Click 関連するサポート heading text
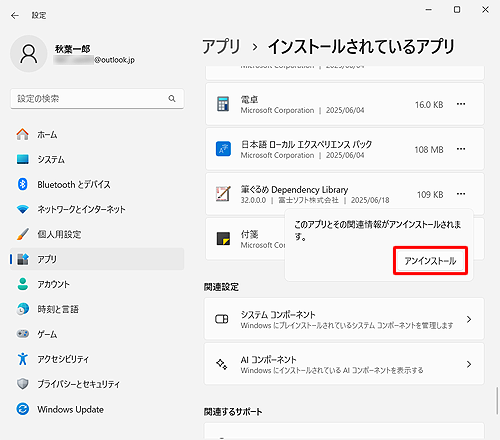Screen dimensions: 500x440 click(x=233, y=412)
